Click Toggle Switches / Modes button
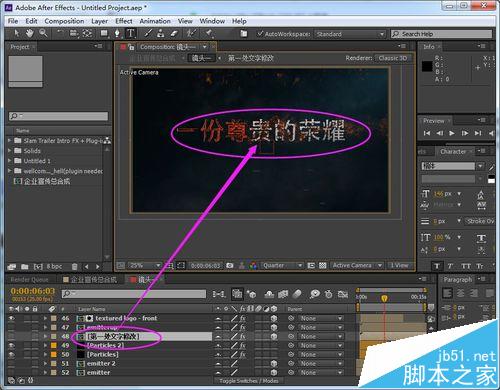This screenshot has height=390, width=500. point(249,381)
